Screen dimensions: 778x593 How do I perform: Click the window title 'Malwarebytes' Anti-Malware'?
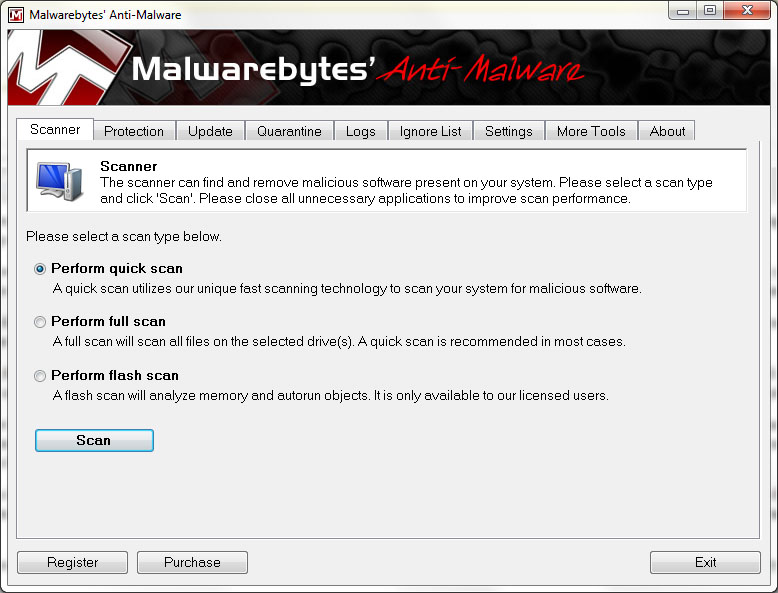click(105, 15)
